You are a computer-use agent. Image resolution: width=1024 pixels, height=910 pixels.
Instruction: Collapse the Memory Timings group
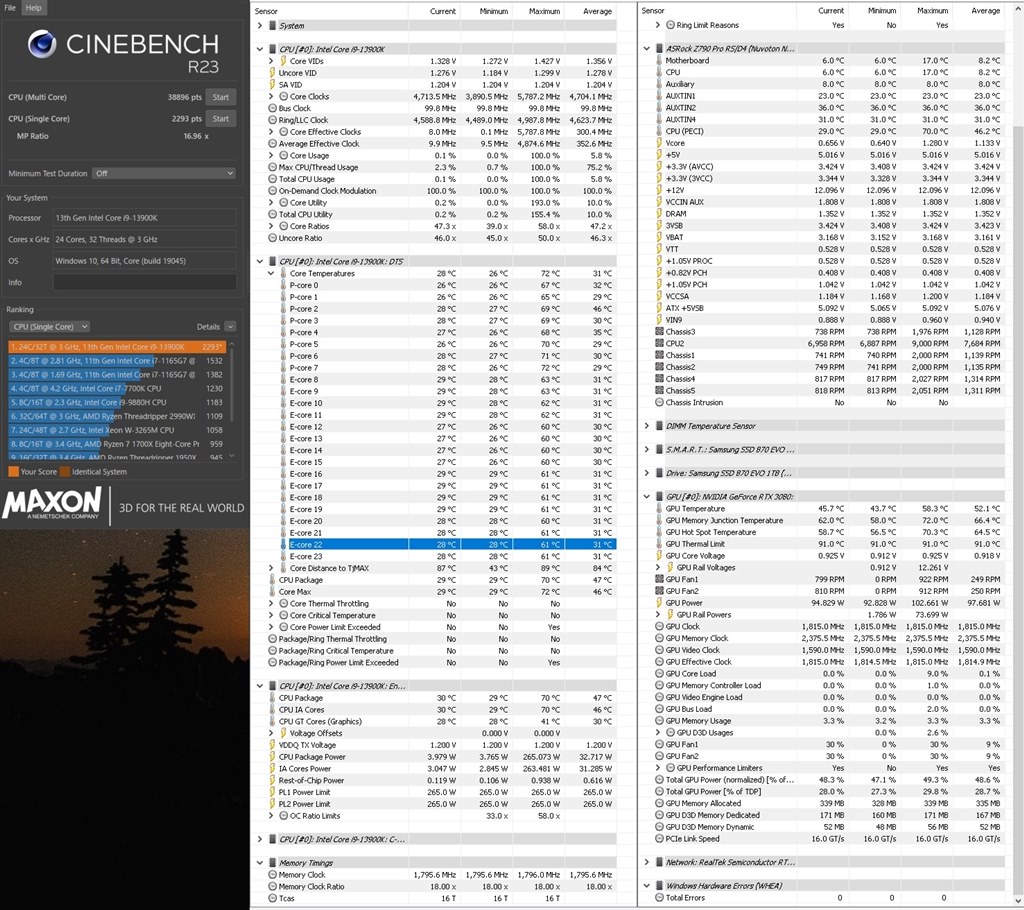(x=260, y=863)
